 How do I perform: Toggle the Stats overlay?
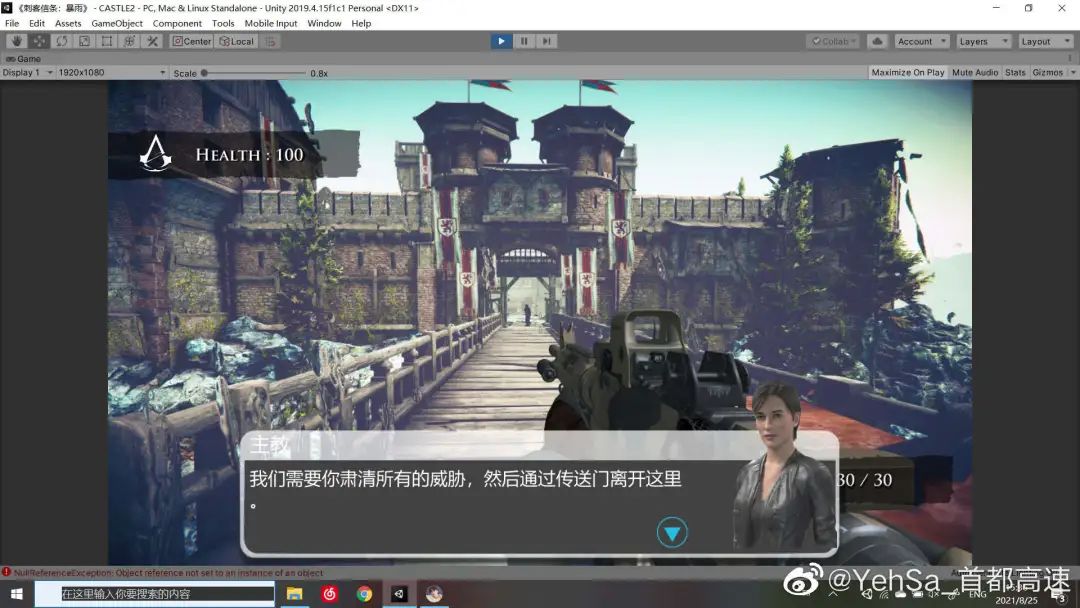coord(1015,72)
